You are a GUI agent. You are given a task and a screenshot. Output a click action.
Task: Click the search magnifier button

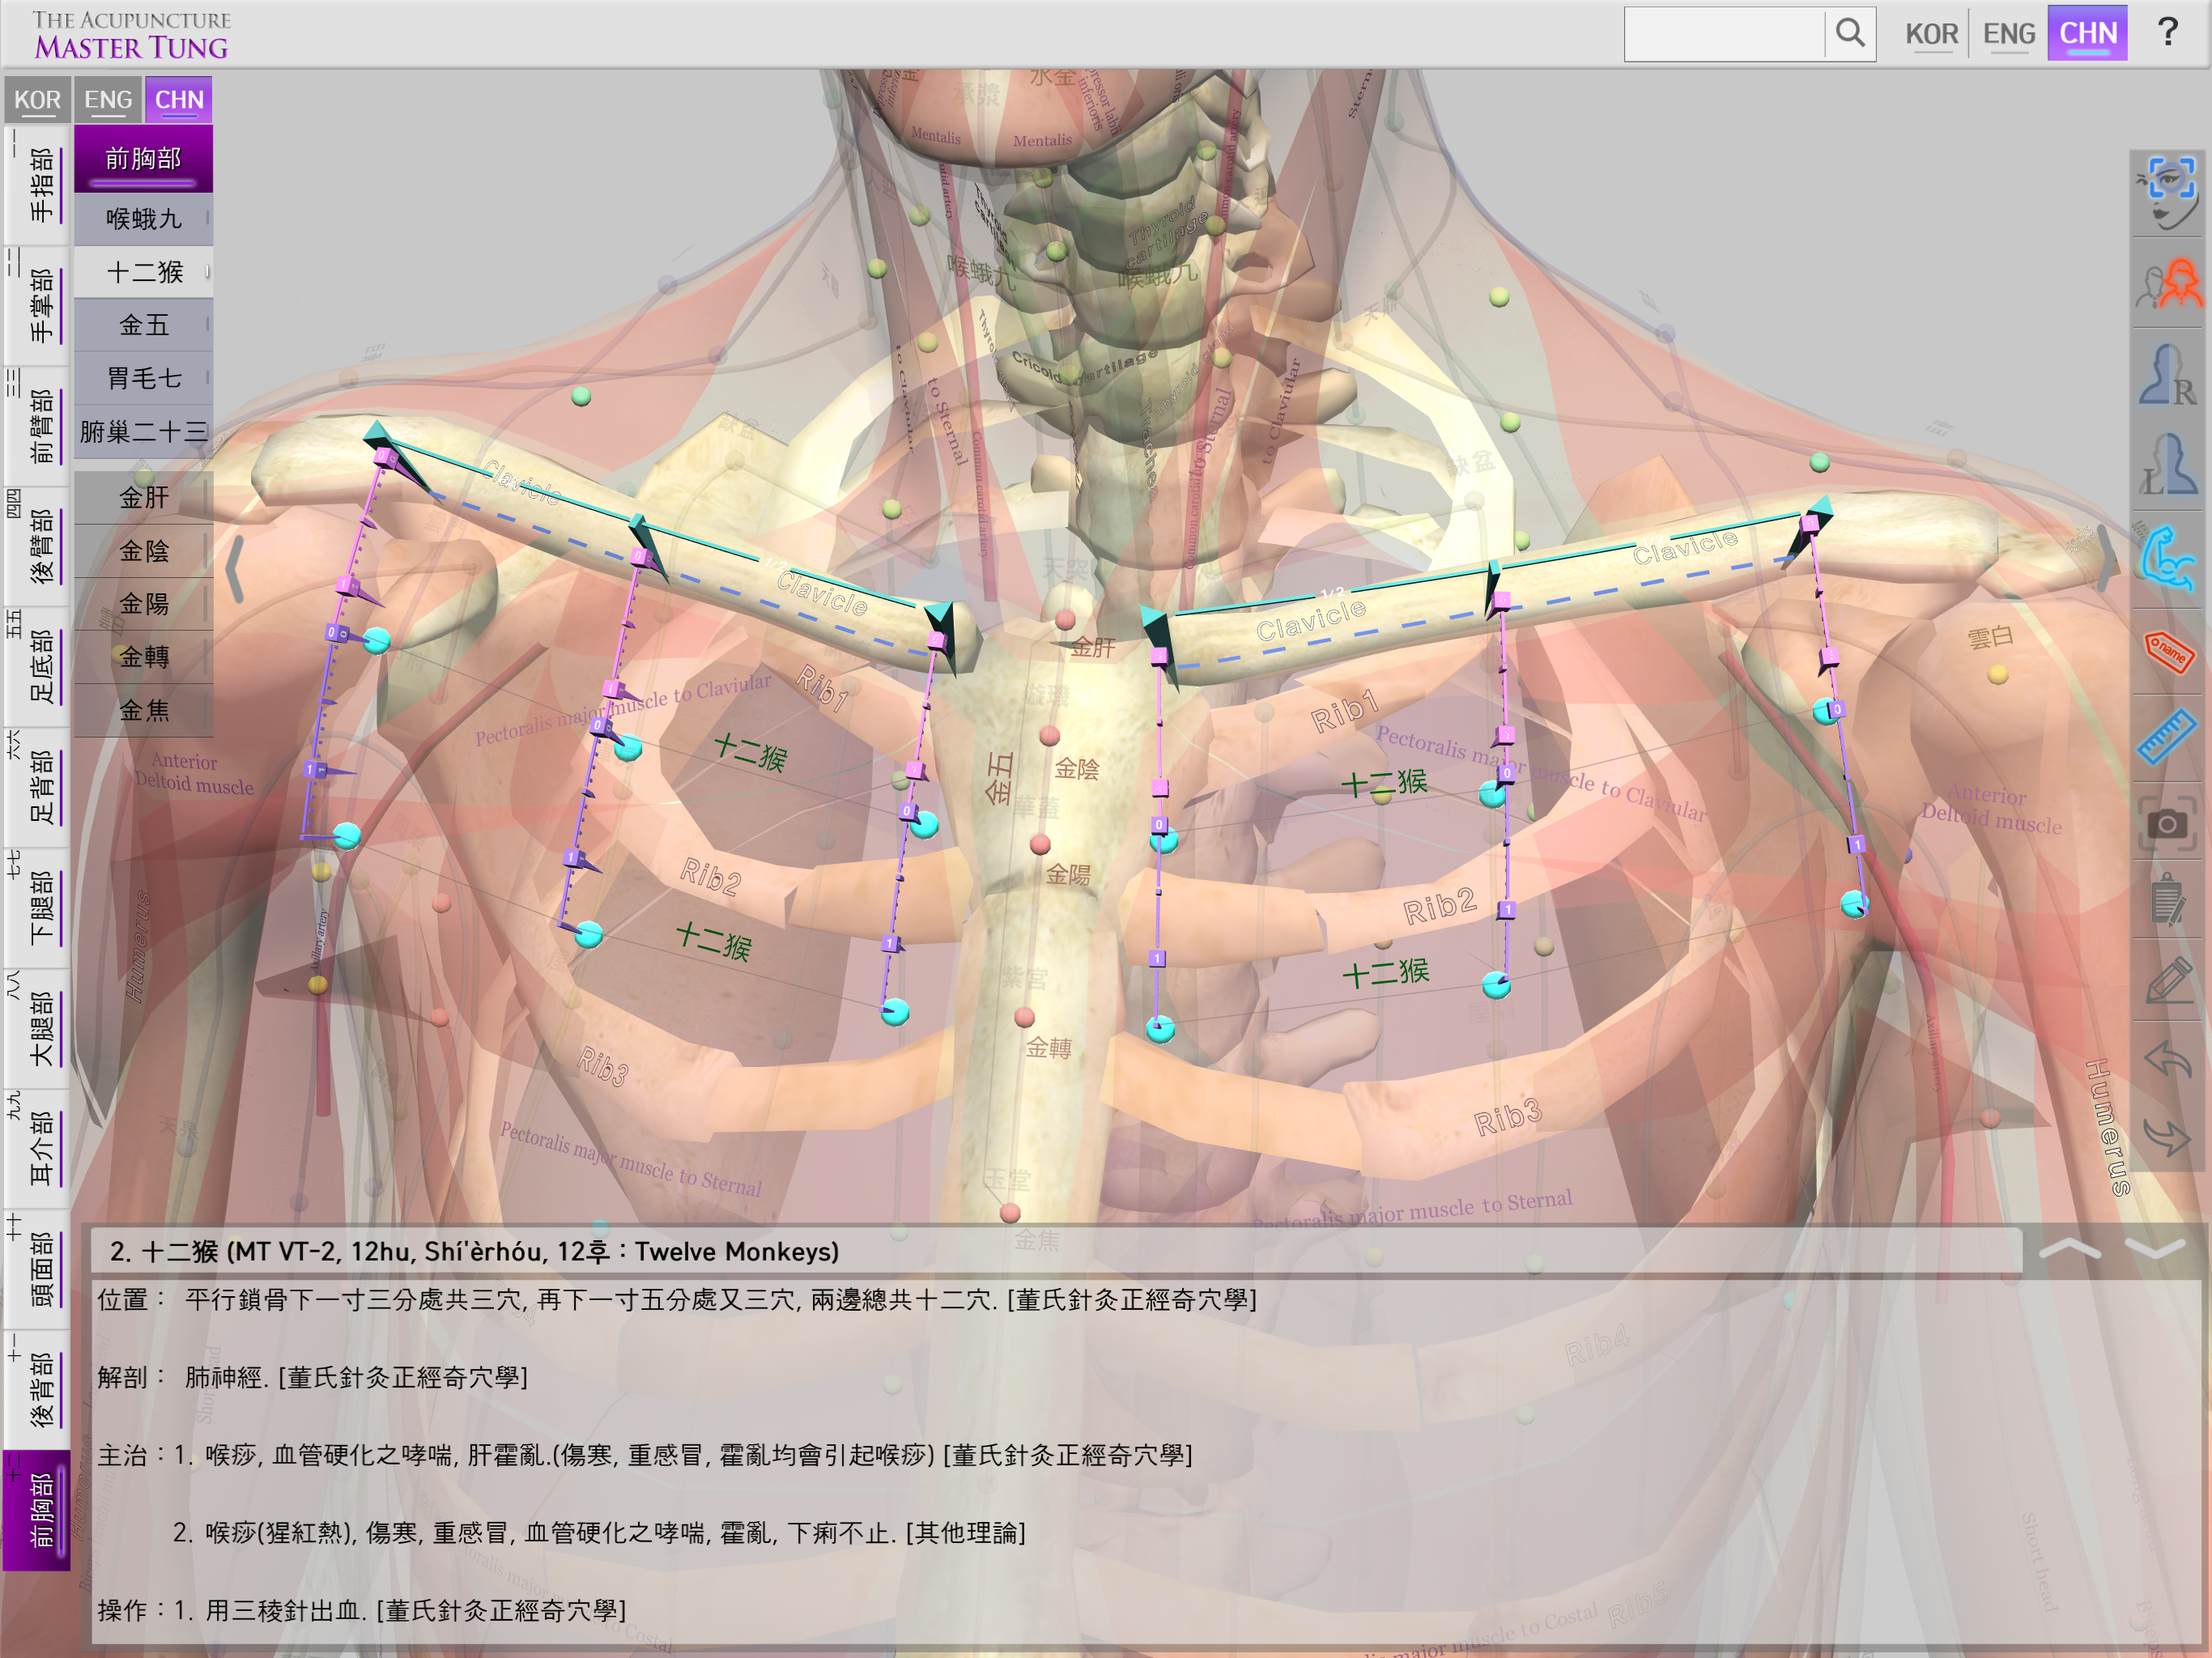[1850, 34]
